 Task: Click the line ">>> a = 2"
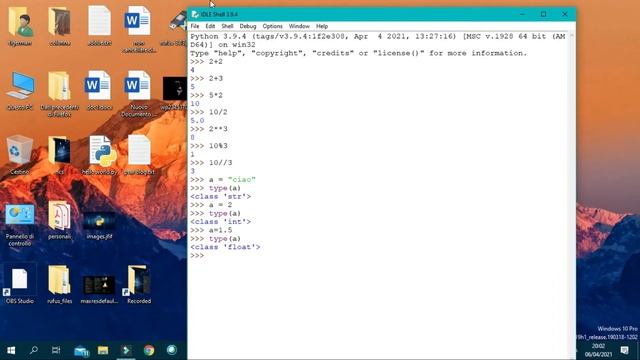point(211,205)
